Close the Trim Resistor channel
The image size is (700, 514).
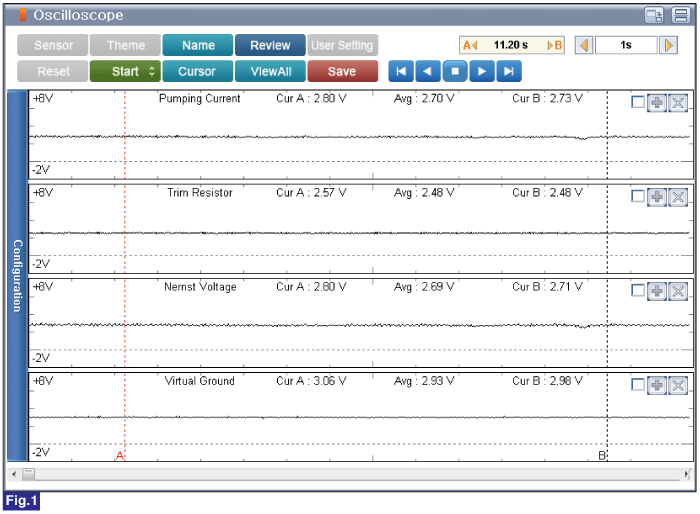tap(678, 196)
